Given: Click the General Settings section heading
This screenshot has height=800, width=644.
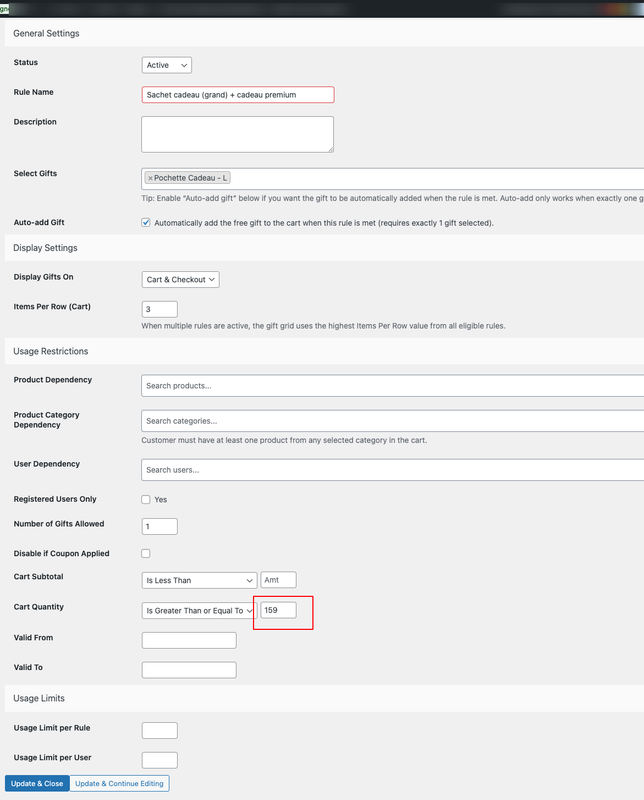Looking at the screenshot, I should [46, 33].
